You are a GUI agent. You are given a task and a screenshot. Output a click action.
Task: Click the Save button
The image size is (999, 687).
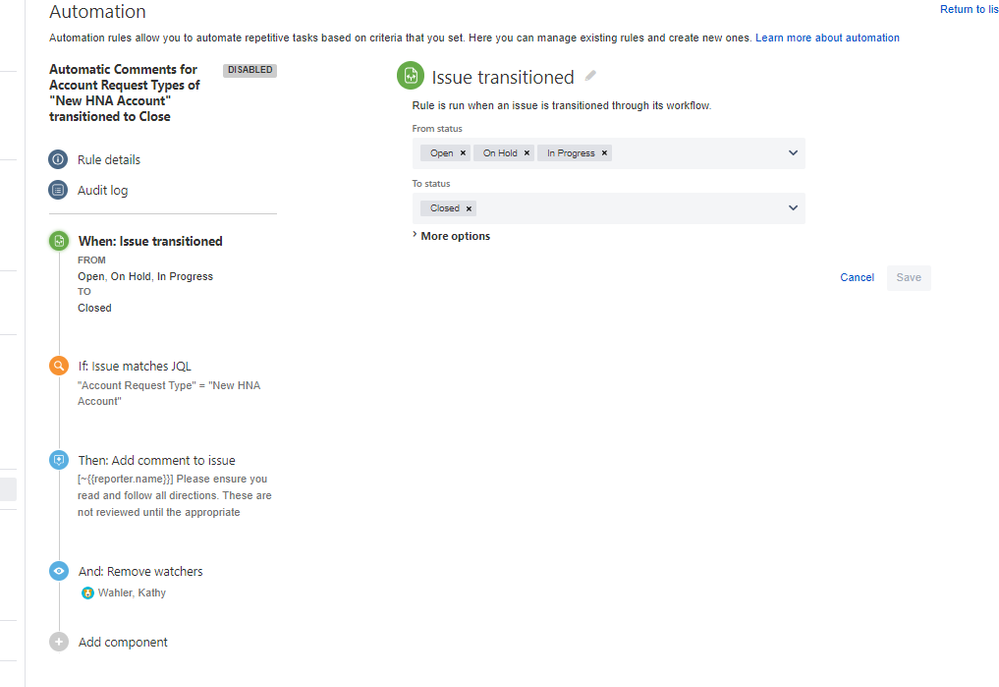(909, 278)
